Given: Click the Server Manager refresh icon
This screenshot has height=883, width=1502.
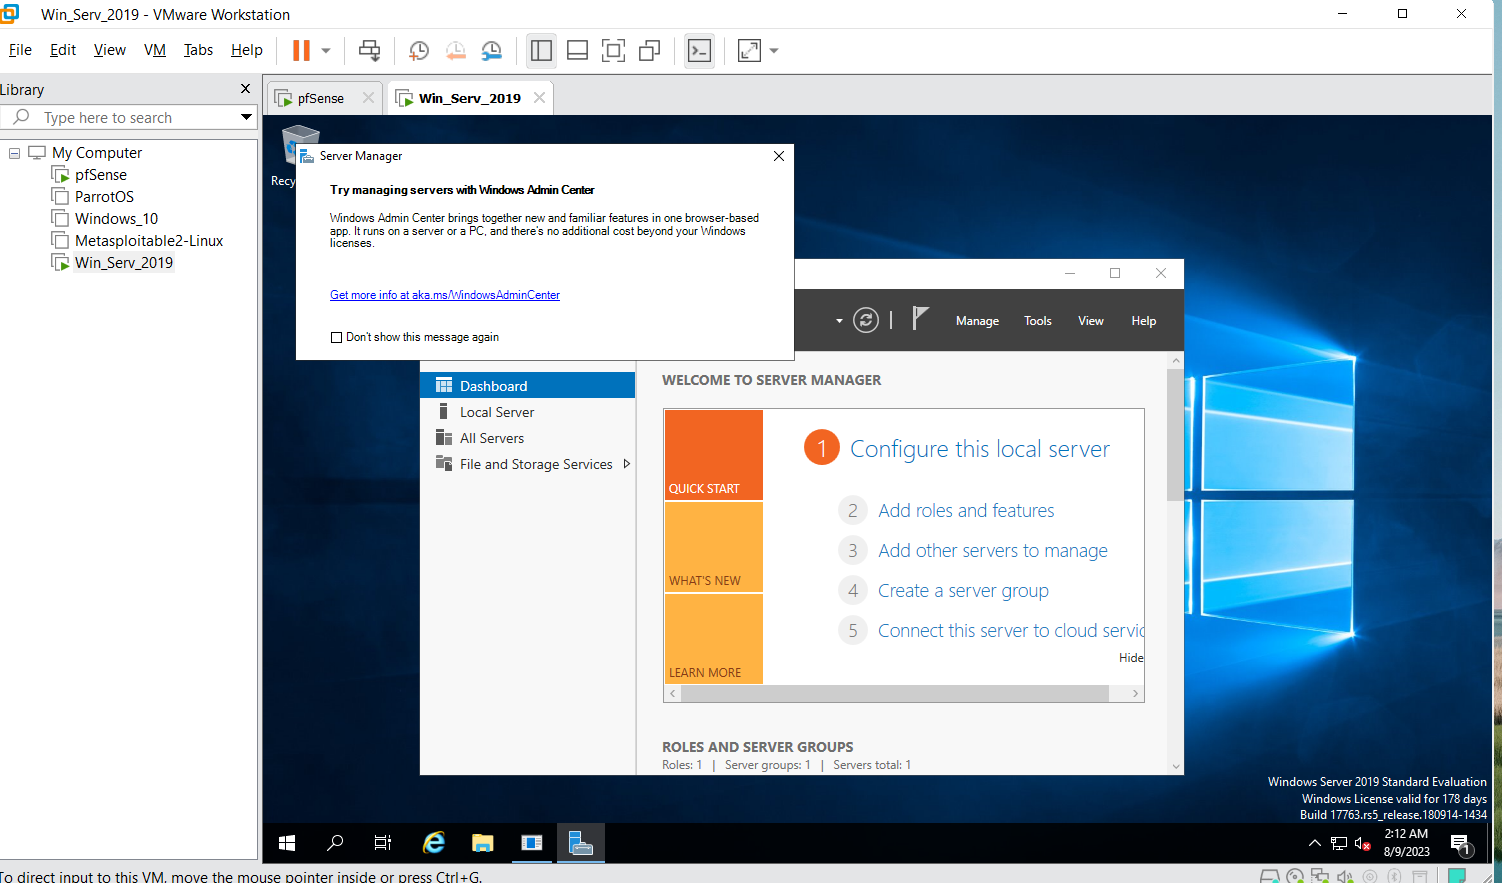Looking at the screenshot, I should (866, 320).
